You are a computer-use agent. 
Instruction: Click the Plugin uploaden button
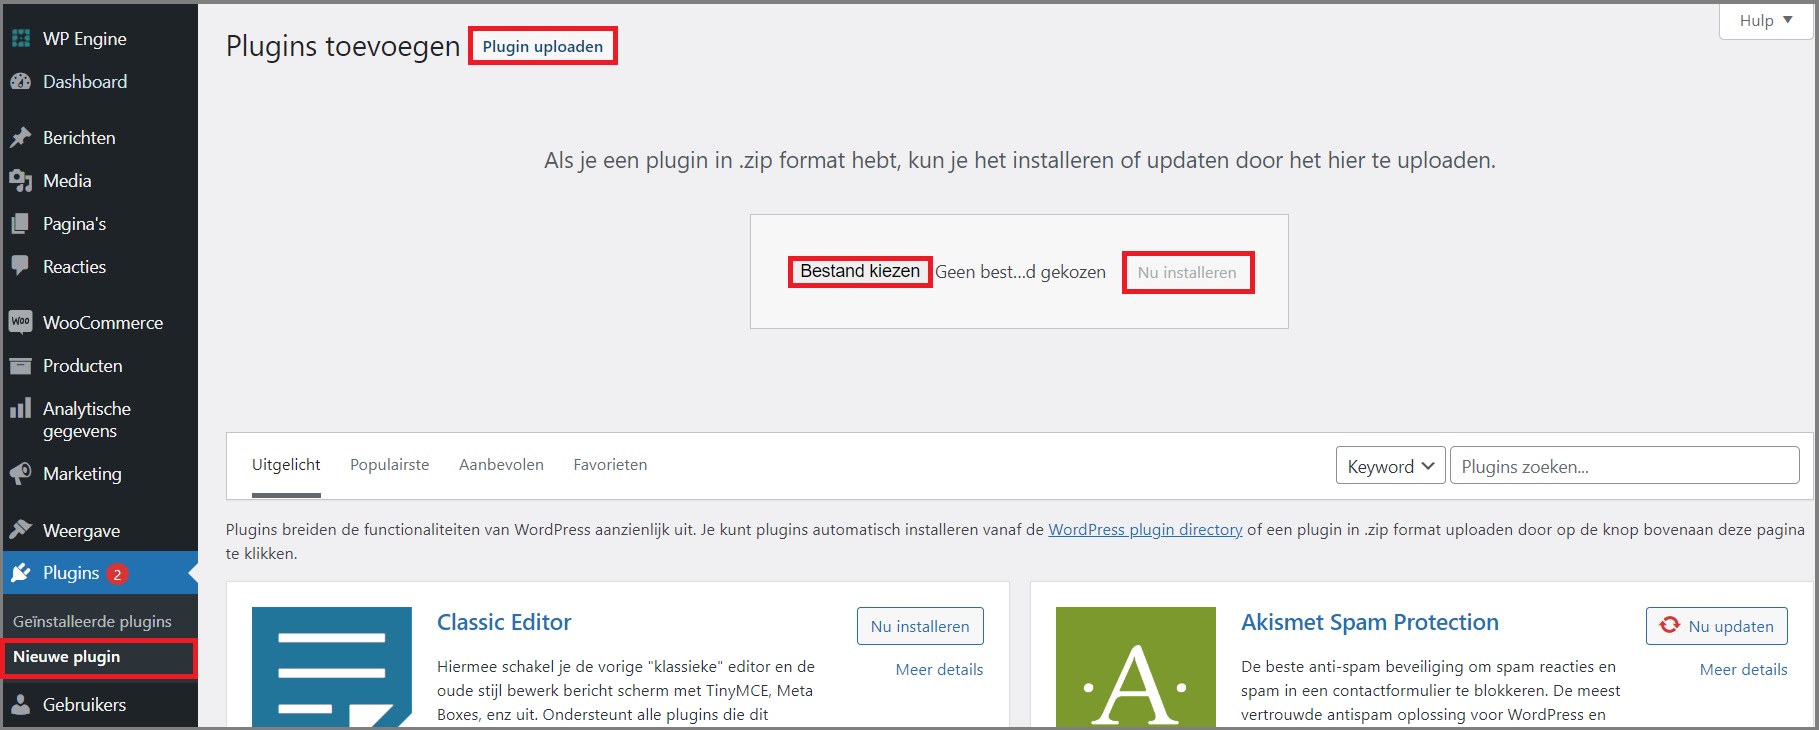(542, 47)
